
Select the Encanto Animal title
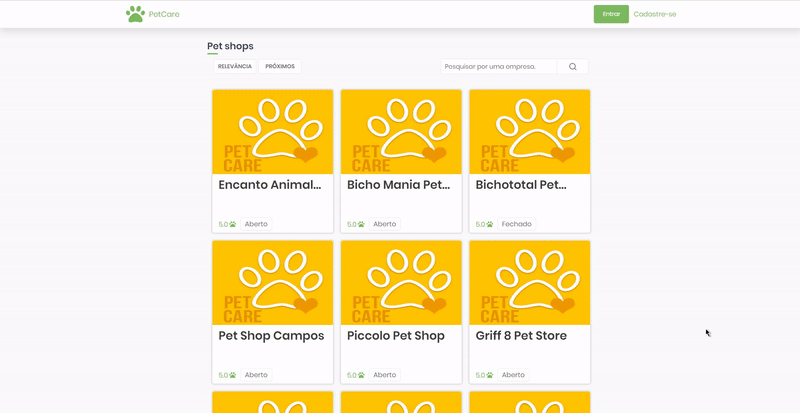270,185
